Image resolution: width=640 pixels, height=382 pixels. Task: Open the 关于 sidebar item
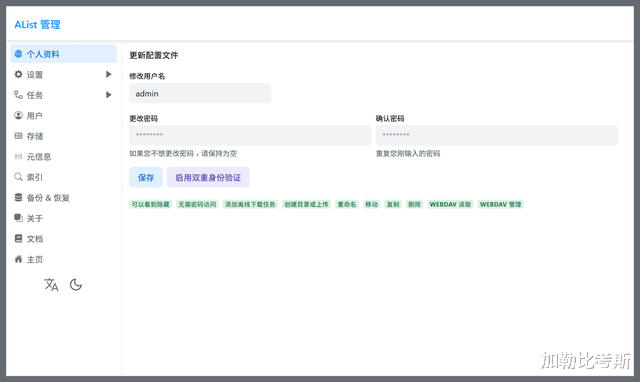pos(63,218)
